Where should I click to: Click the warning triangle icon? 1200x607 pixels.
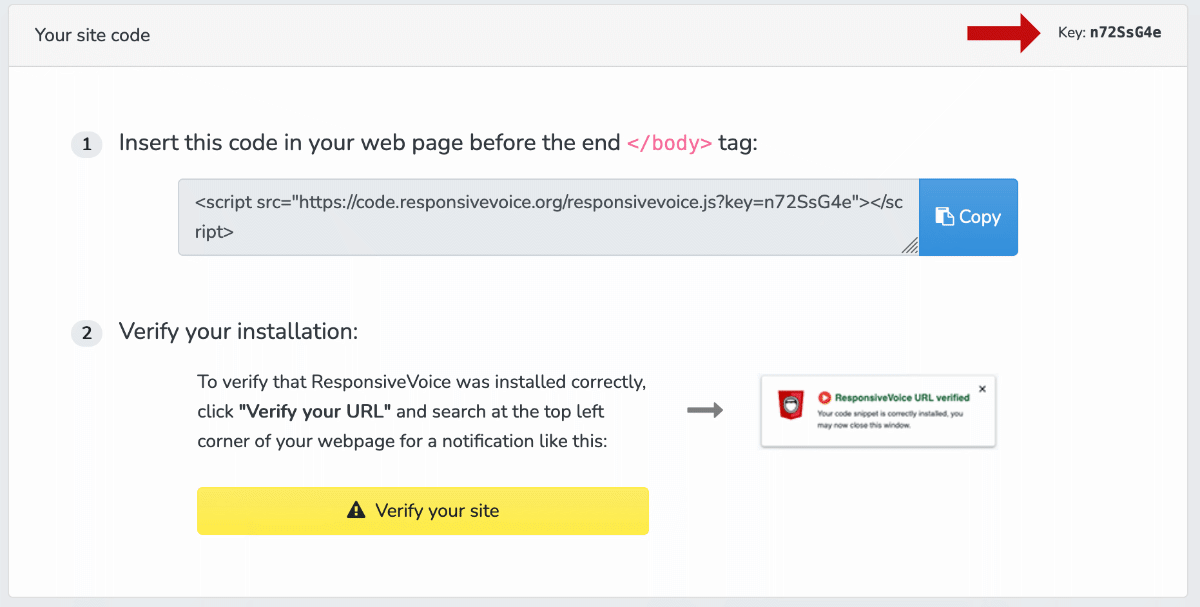[356, 511]
